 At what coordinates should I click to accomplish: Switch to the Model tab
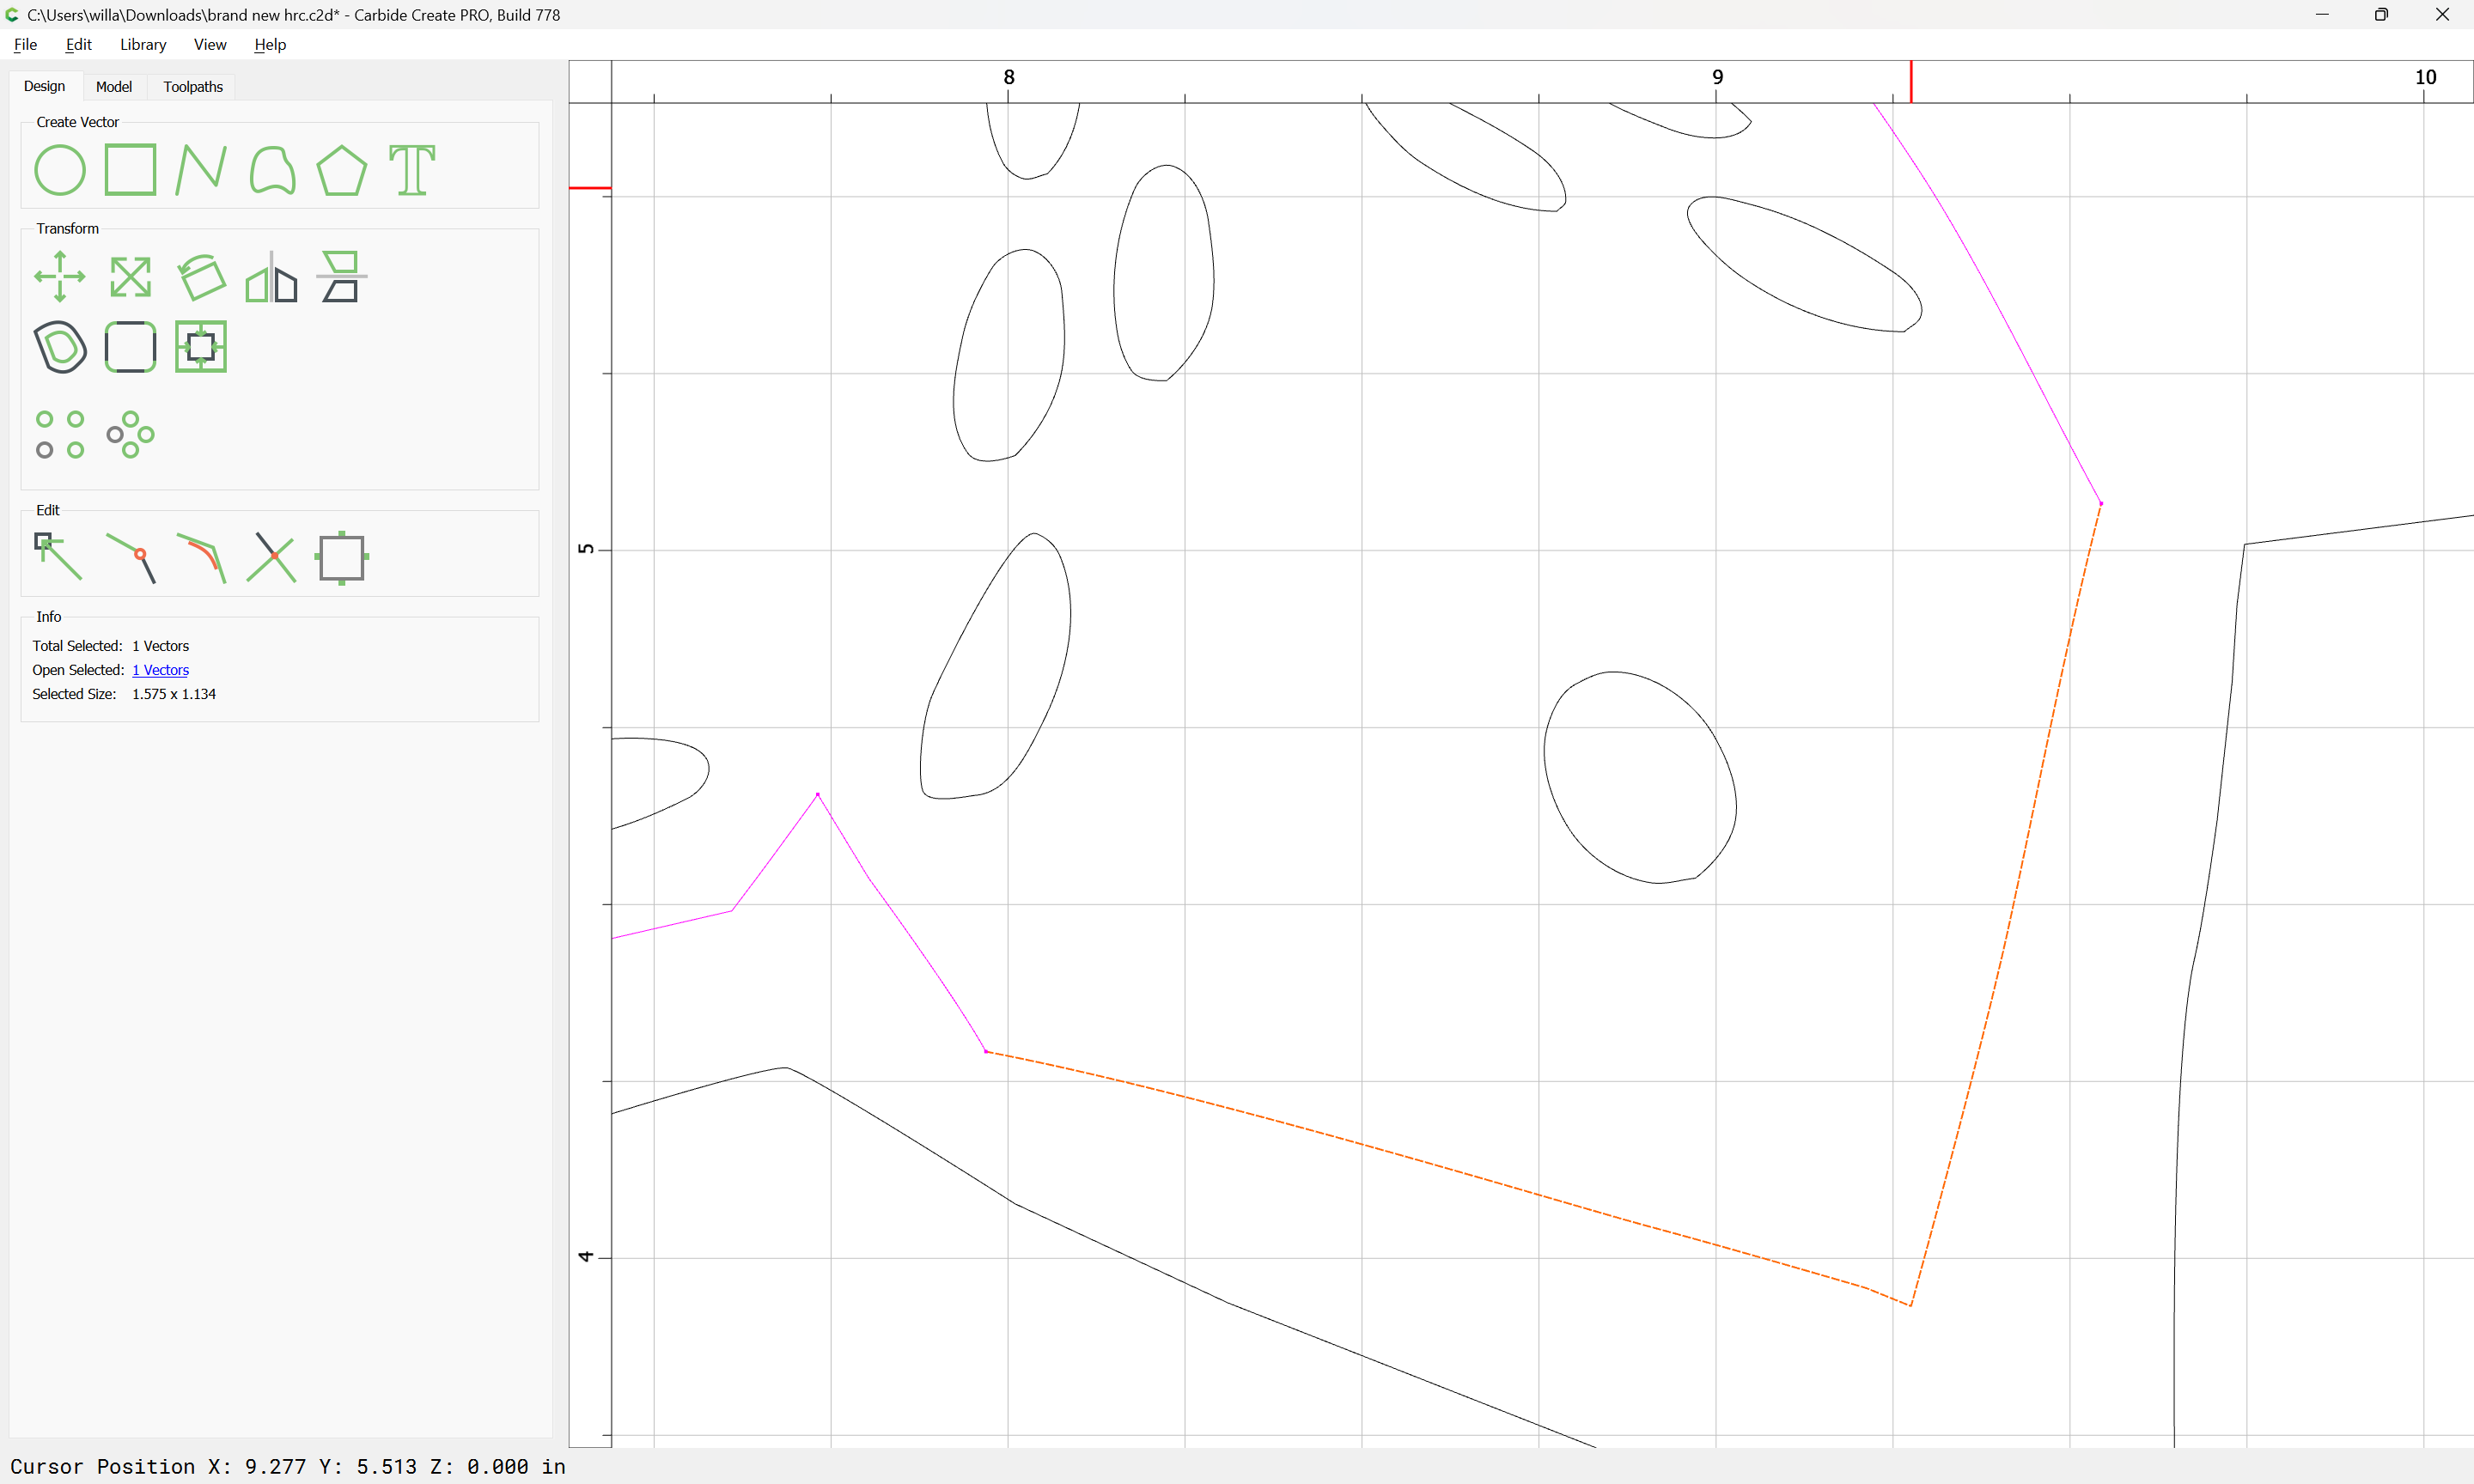point(114,87)
